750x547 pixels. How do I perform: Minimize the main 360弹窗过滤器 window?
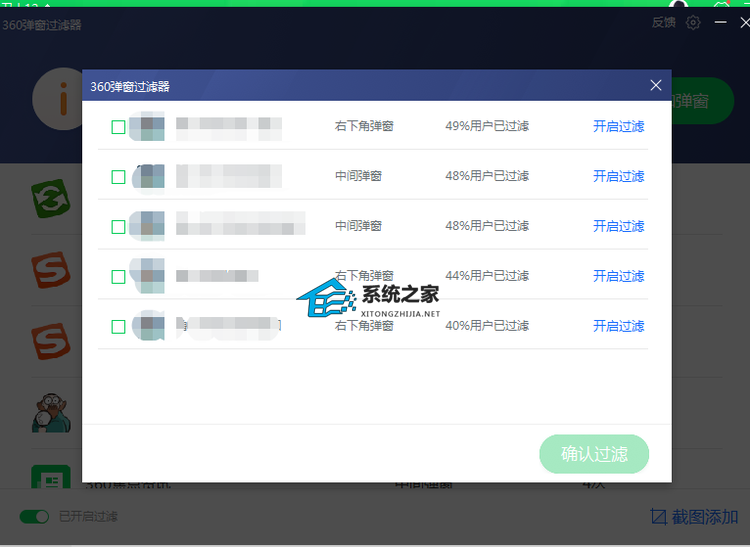[720, 22]
